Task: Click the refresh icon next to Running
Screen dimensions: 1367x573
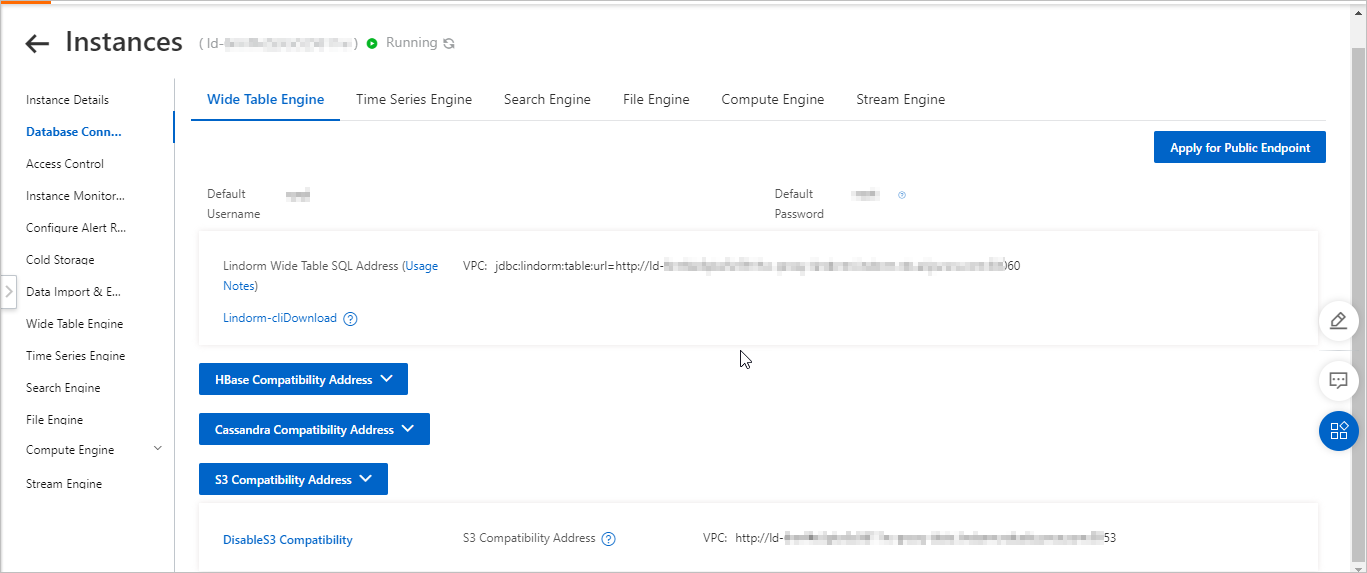Action: [x=449, y=44]
